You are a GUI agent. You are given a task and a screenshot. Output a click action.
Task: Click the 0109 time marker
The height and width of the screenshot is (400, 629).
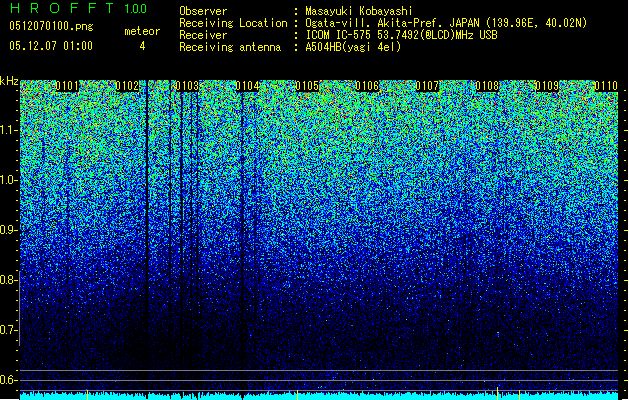[547, 86]
